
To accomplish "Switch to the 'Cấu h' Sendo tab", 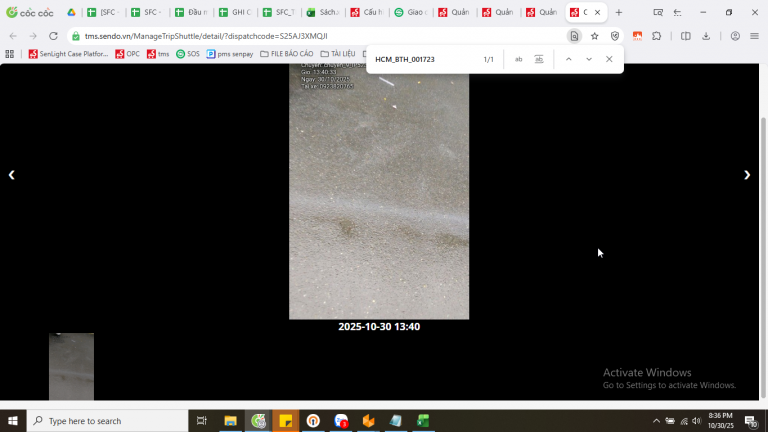I will coord(367,12).
